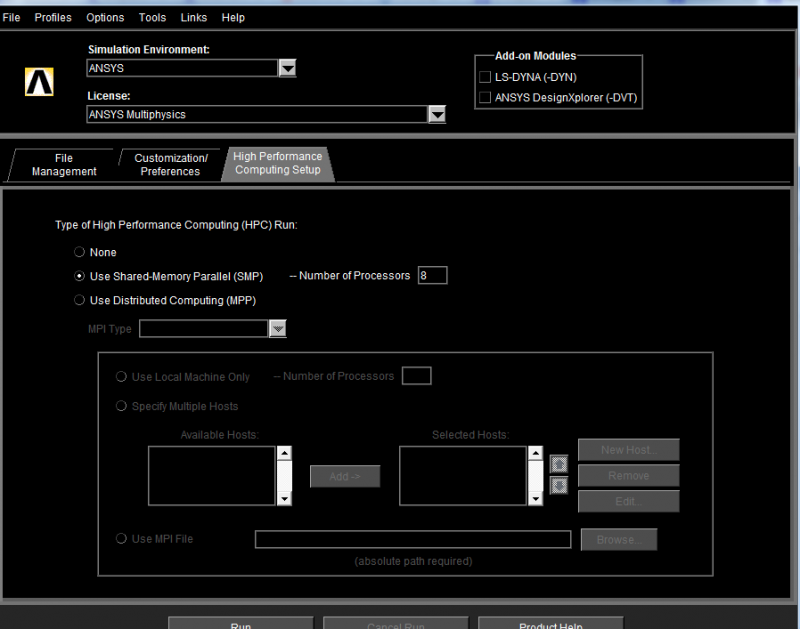
Task: Click the Run button
Action: tap(241, 623)
